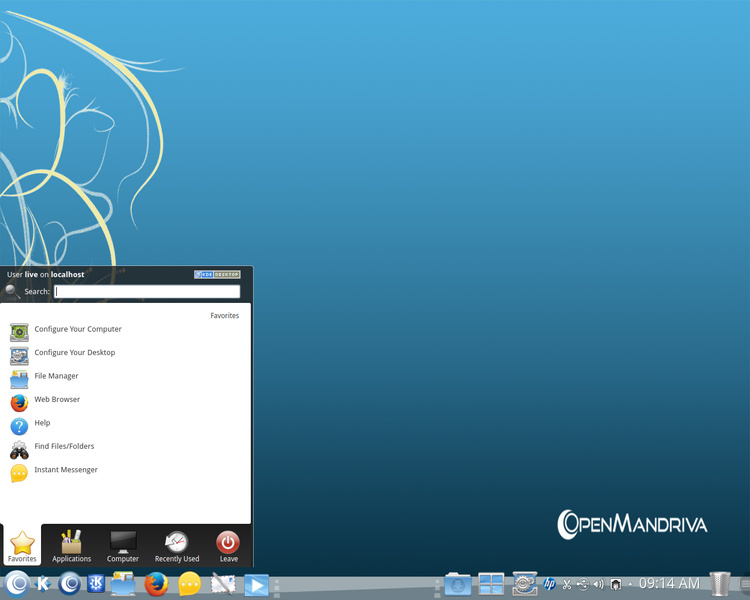Click the KDE Desktop badge in launcher header
The image size is (750, 600).
point(217,274)
